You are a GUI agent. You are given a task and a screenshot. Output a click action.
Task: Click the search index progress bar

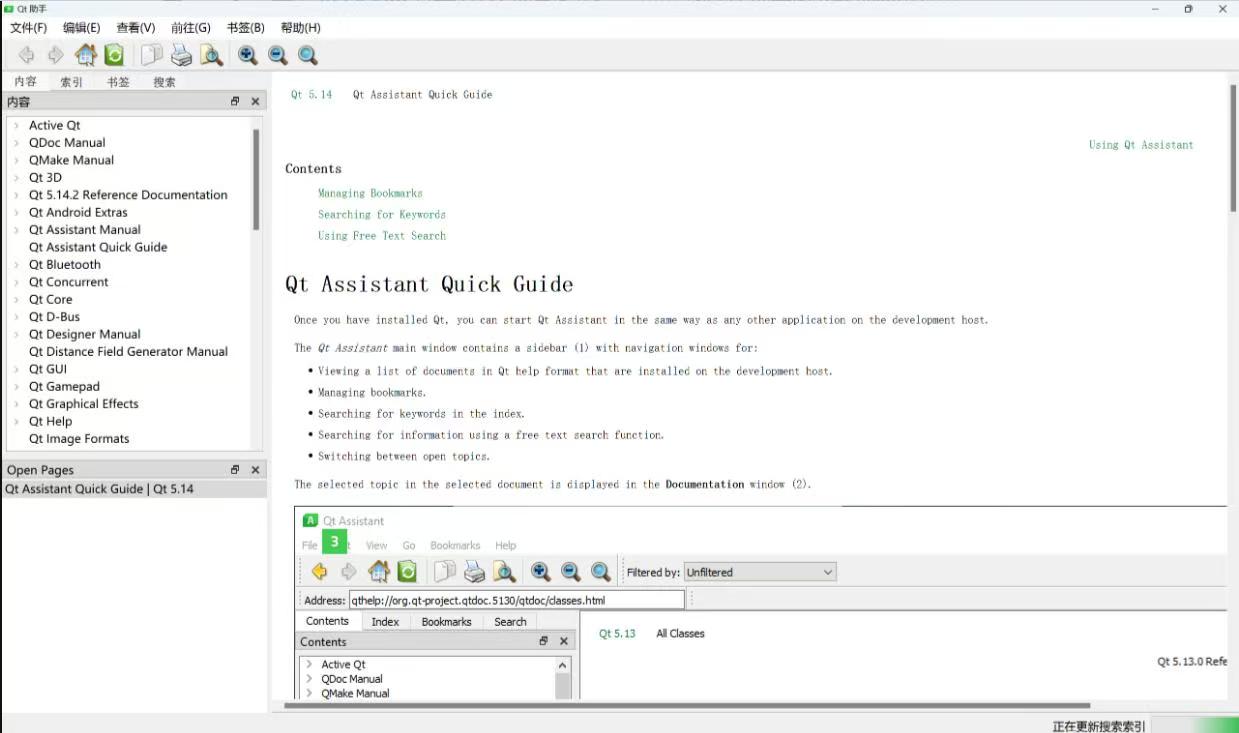tap(1194, 725)
